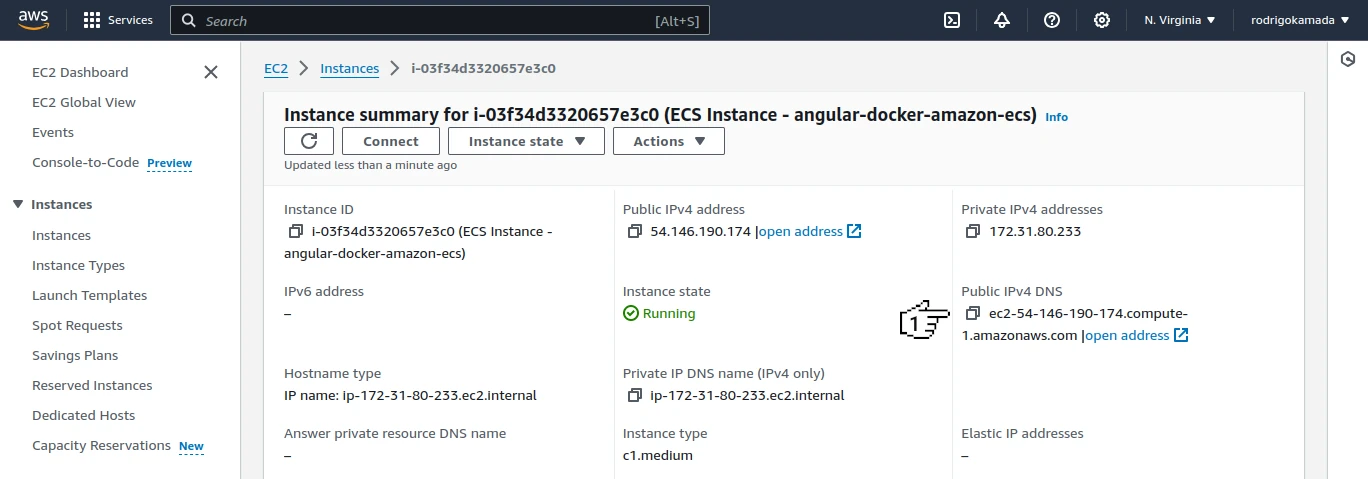Click the refresh instance button
Screen dimensions: 1368x479
coord(309,141)
